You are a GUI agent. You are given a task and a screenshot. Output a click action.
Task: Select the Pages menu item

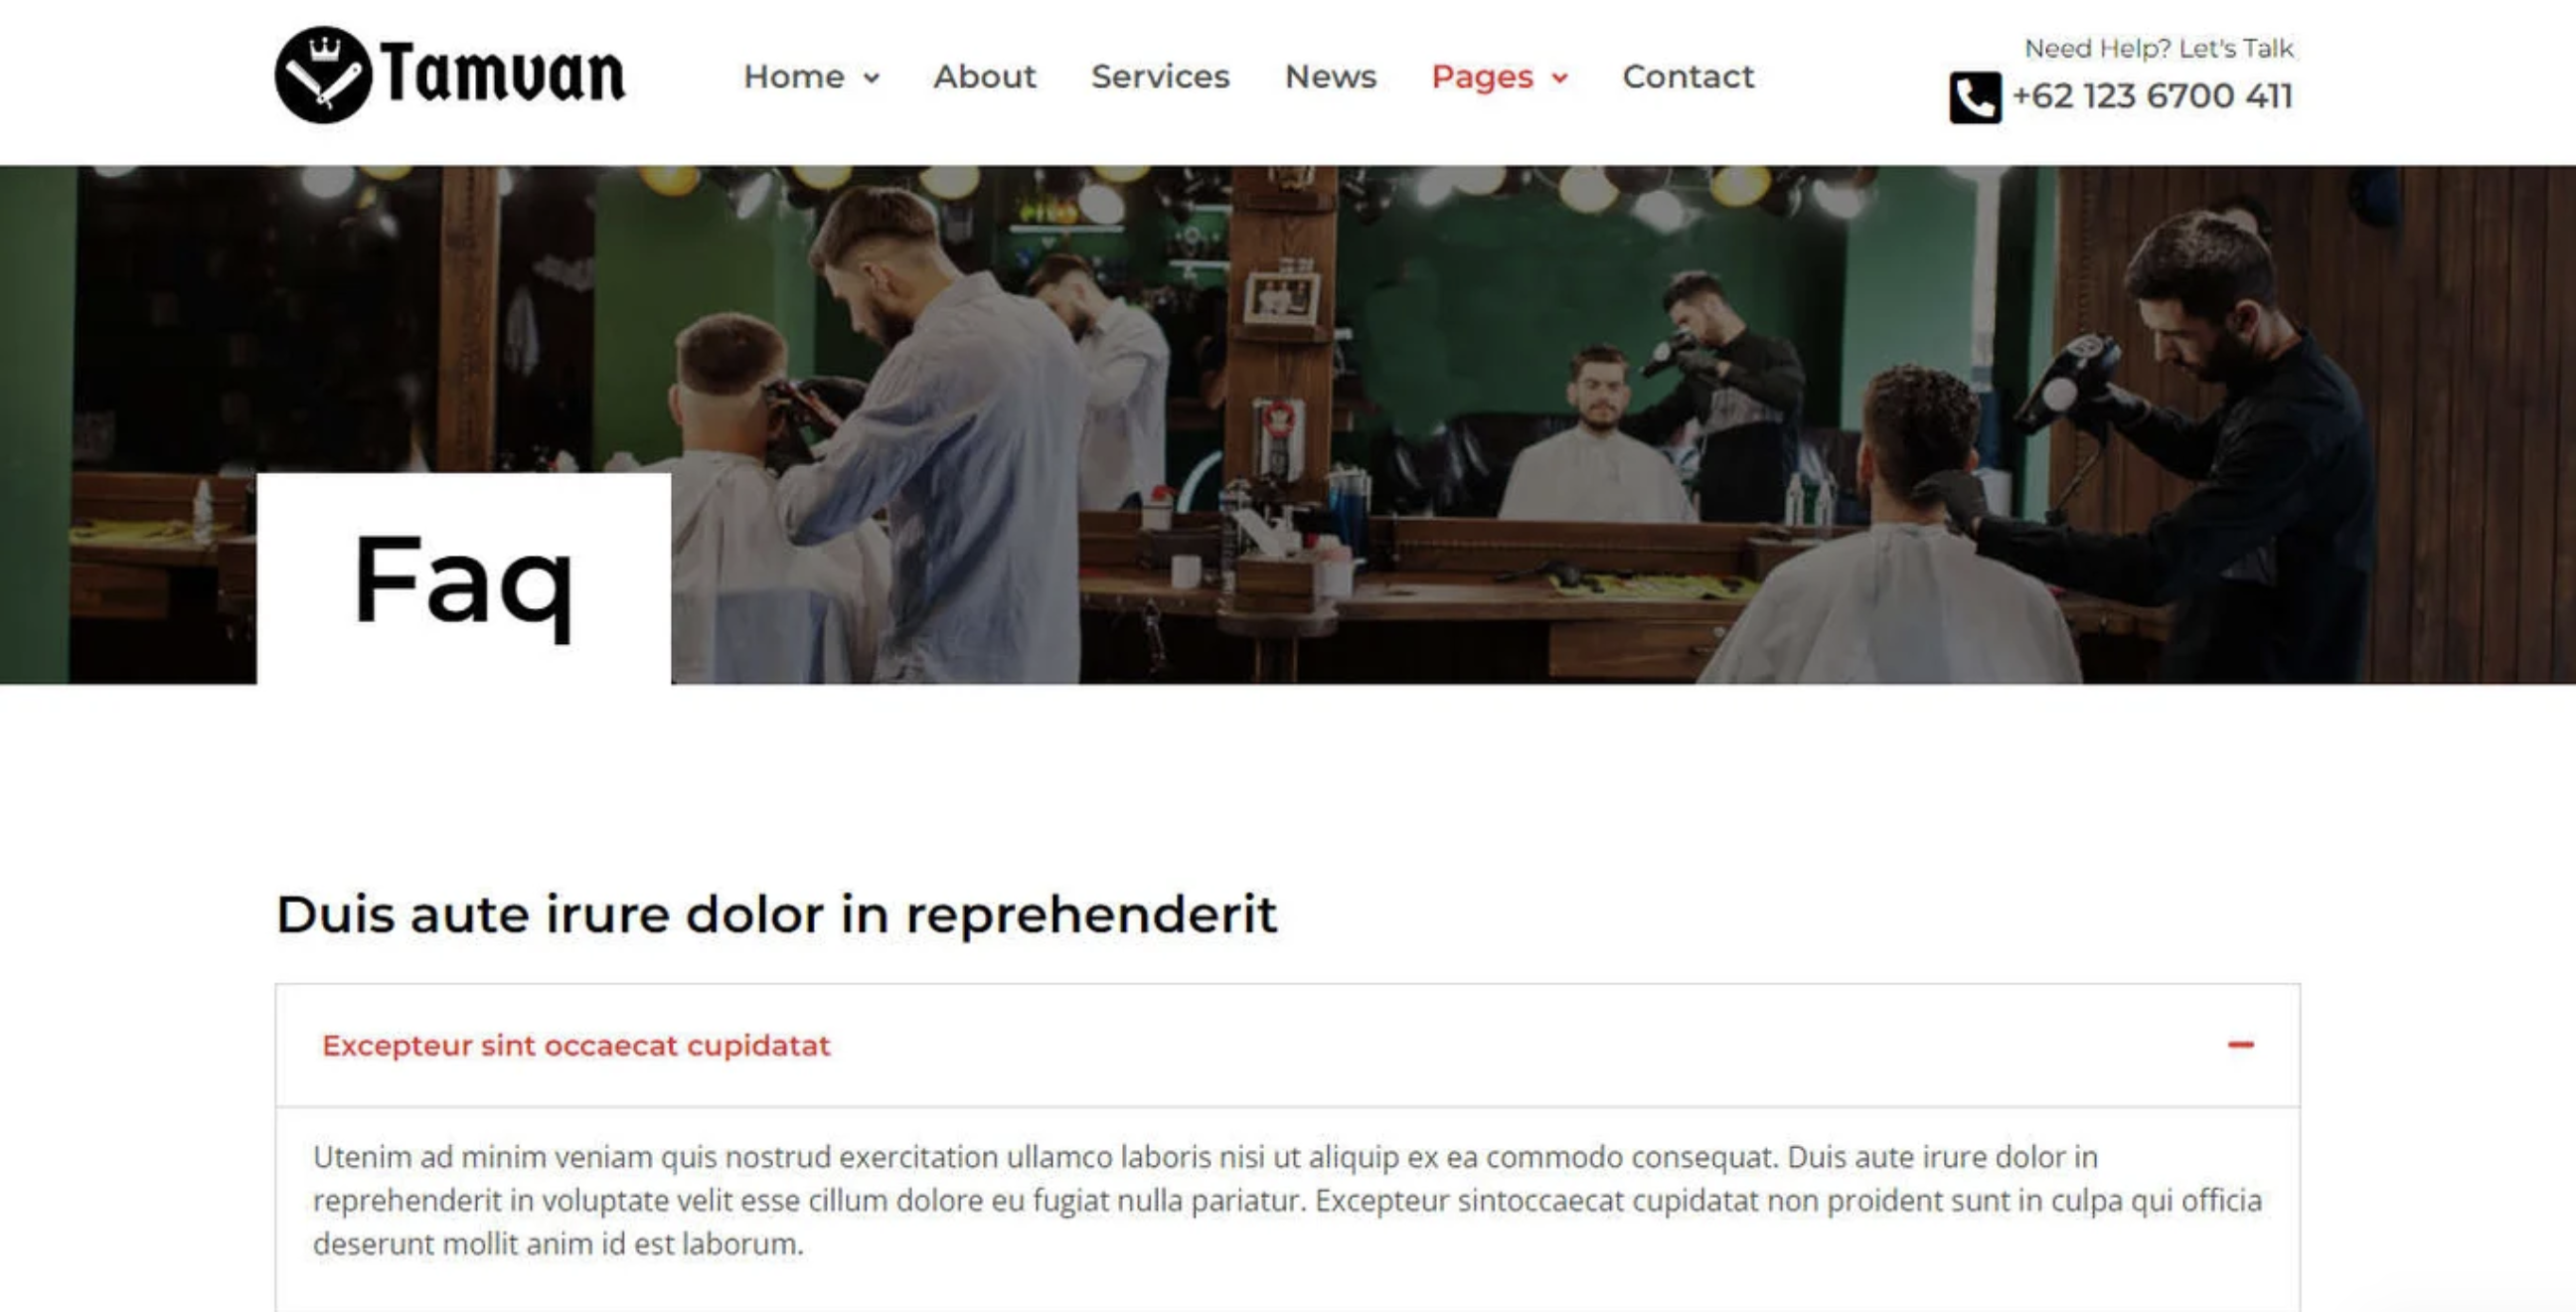pyautogui.click(x=1482, y=77)
